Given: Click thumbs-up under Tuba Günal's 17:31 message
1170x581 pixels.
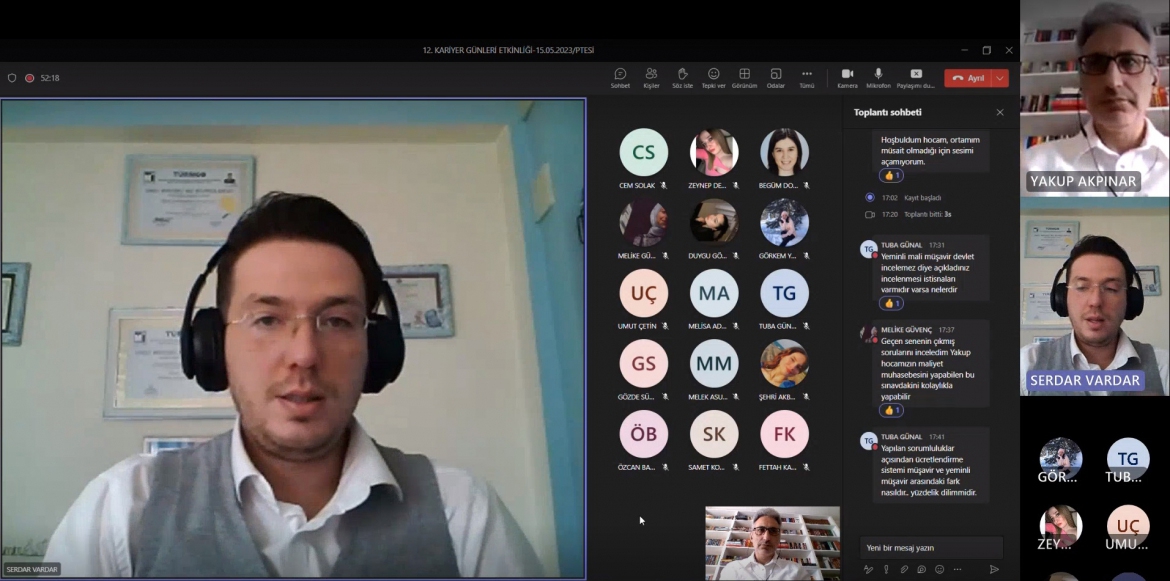Looking at the screenshot, I should 891,303.
